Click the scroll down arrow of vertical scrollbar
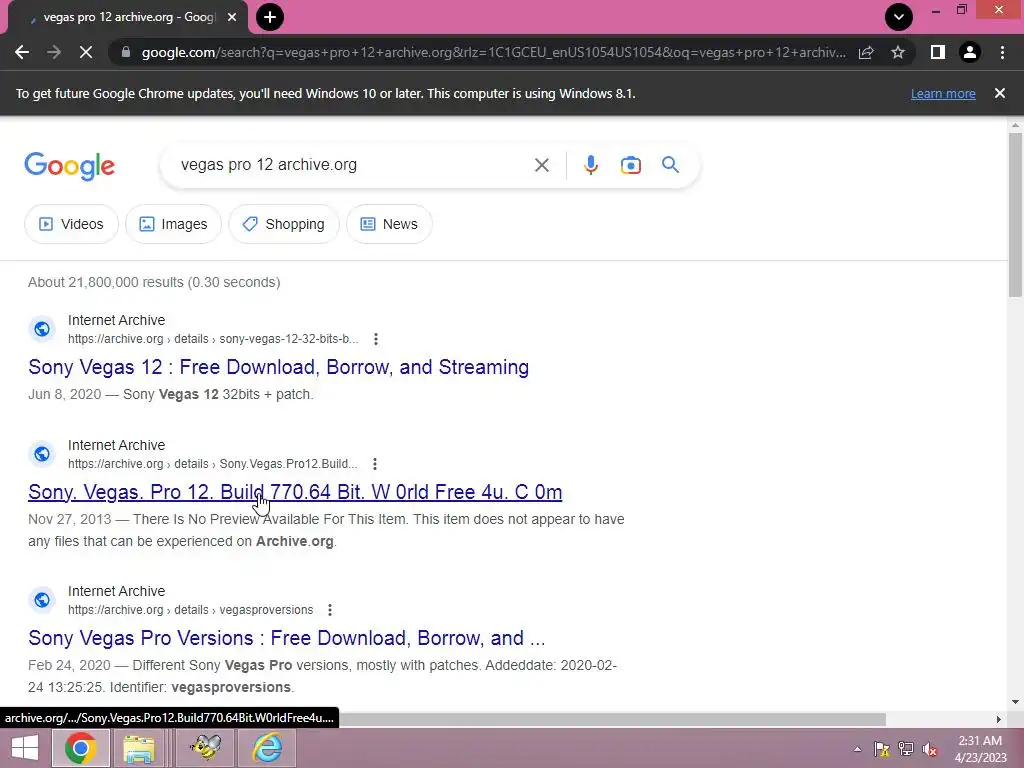The image size is (1024, 768). point(1015,702)
